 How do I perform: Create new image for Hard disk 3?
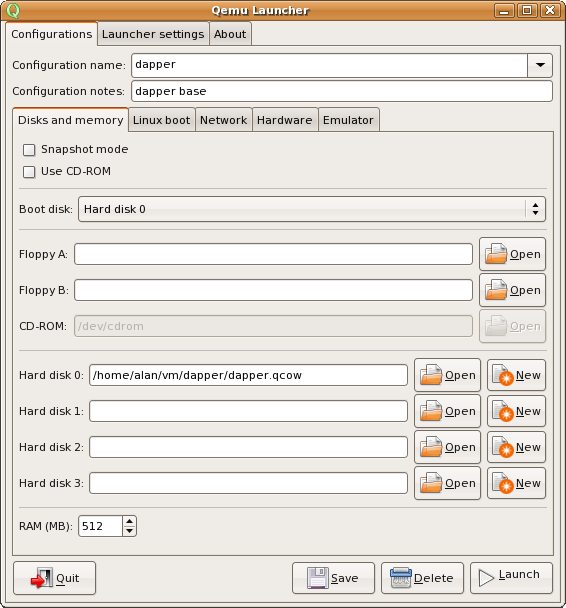point(516,483)
